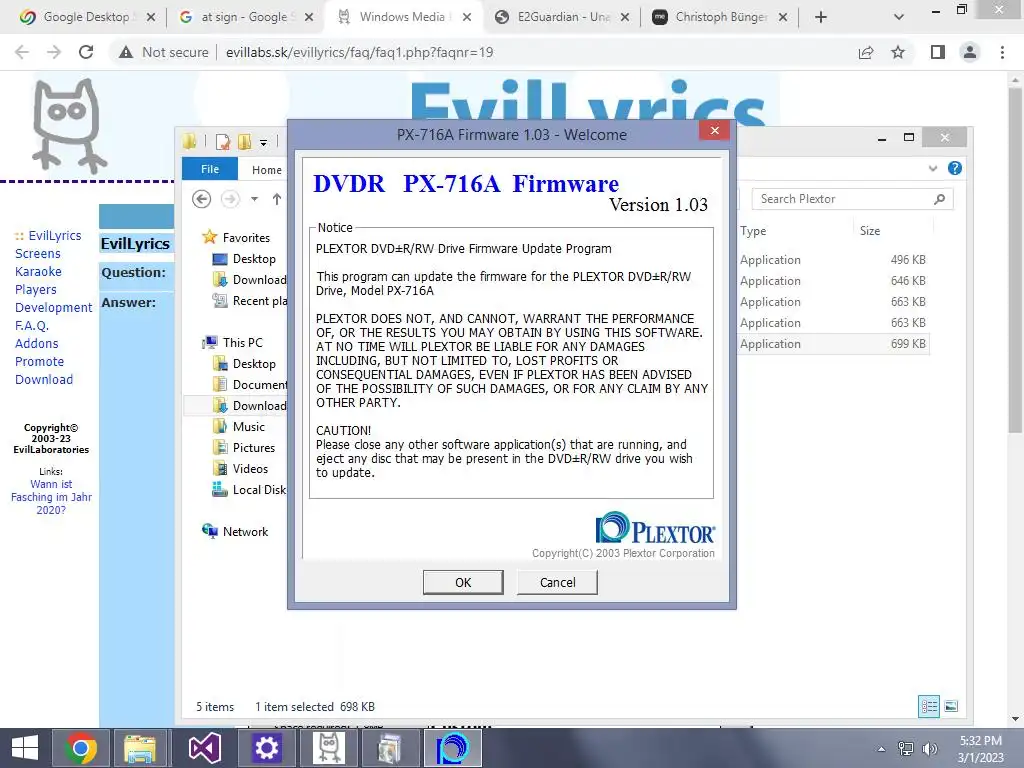Open Music folder in navigation pane
This screenshot has height=768, width=1024.
point(248,426)
